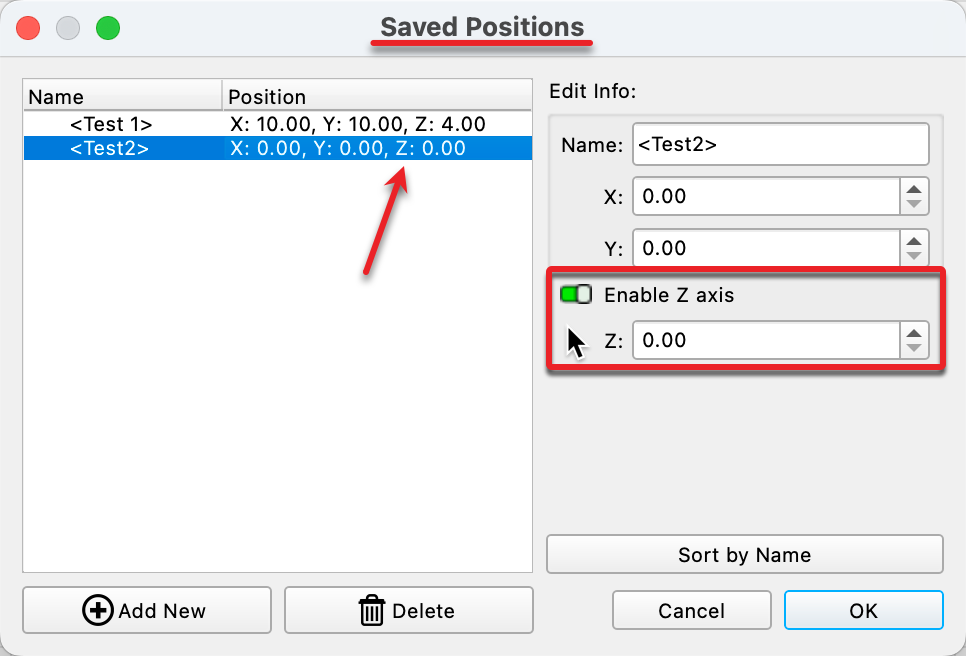Click the plus icon on Add New
This screenshot has height=656, width=966.
point(97,610)
